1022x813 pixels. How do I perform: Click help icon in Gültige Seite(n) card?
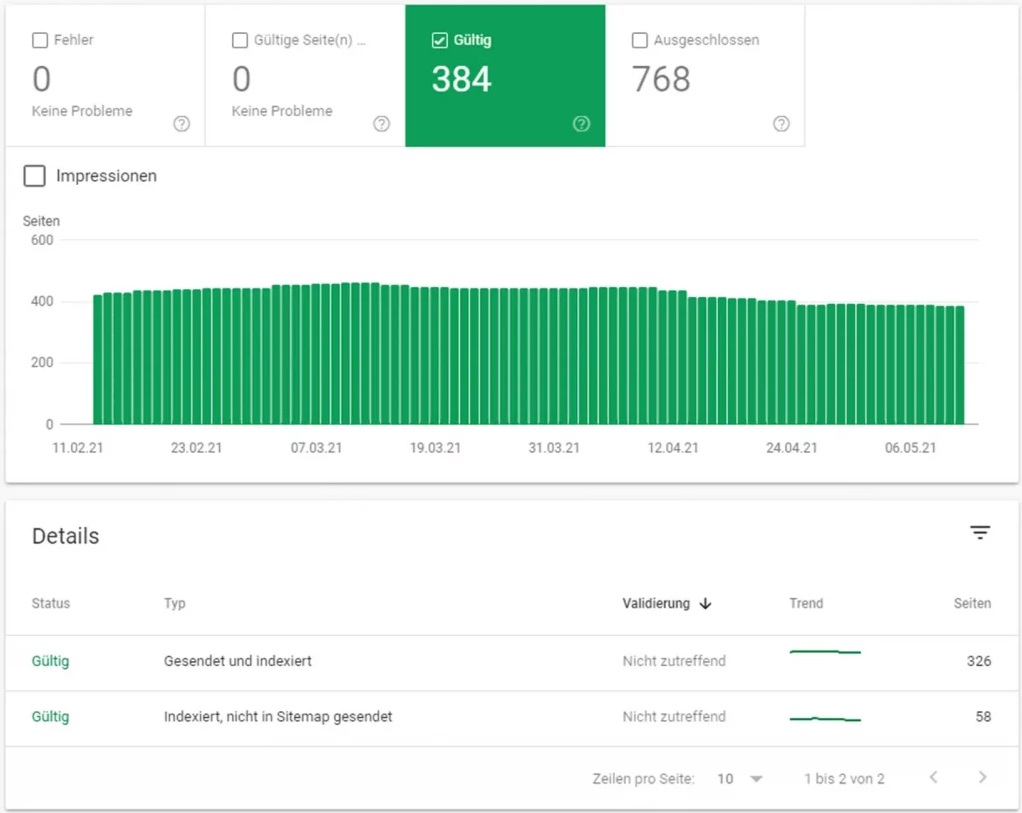(x=381, y=124)
